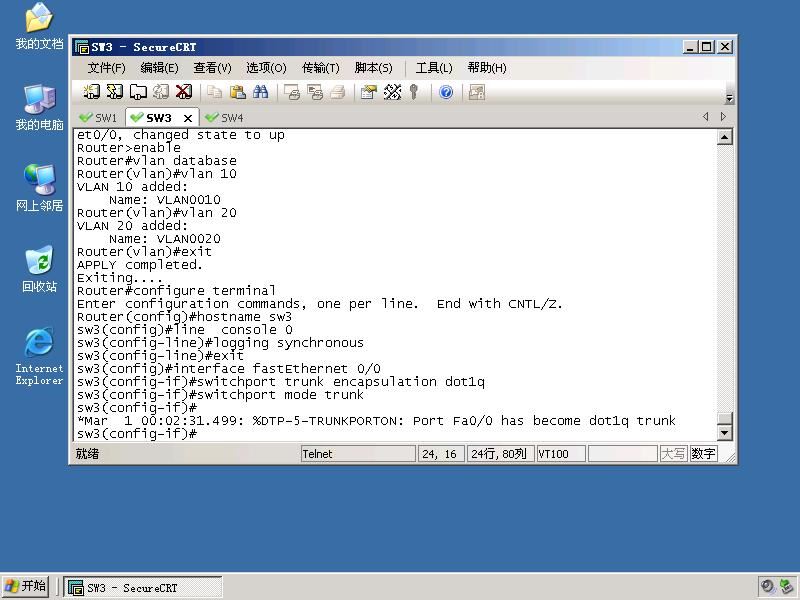Click SW3 - SecureCRT taskbar button
800x600 pixels.
(x=143, y=587)
